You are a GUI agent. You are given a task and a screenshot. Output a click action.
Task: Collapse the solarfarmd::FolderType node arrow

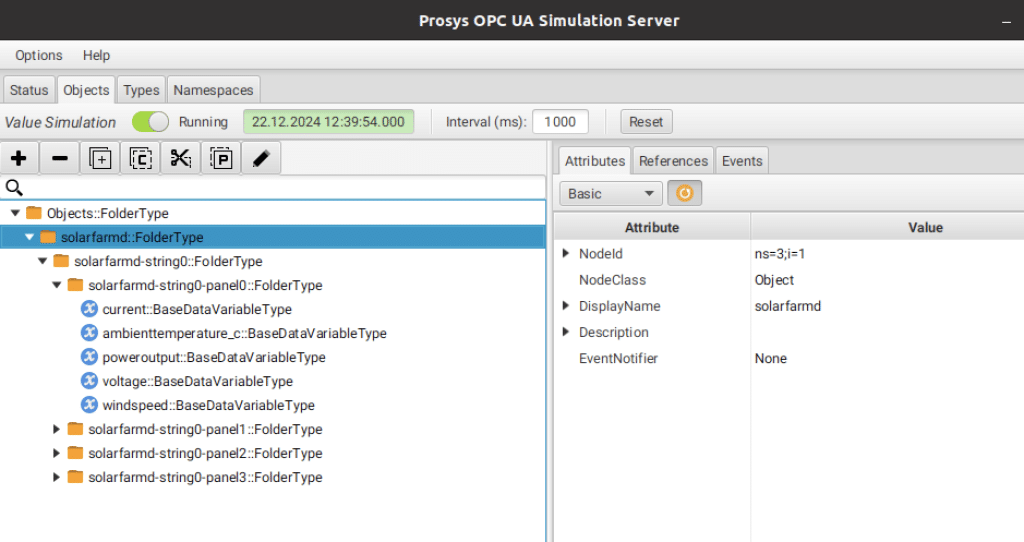pyautogui.click(x=29, y=237)
